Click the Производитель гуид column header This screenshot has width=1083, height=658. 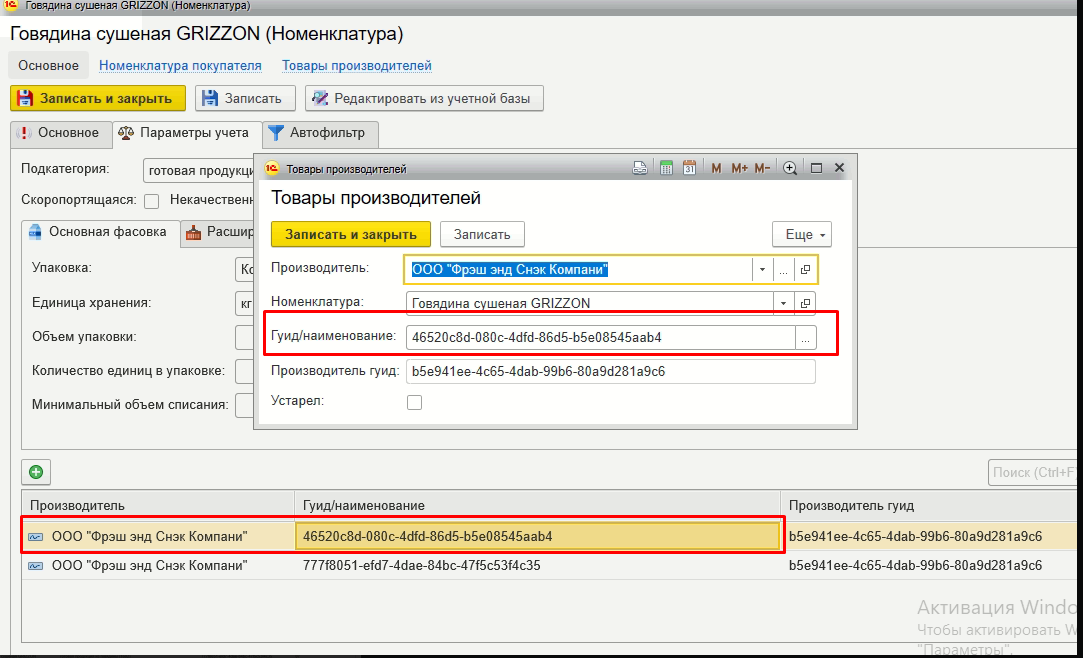[x=929, y=505]
